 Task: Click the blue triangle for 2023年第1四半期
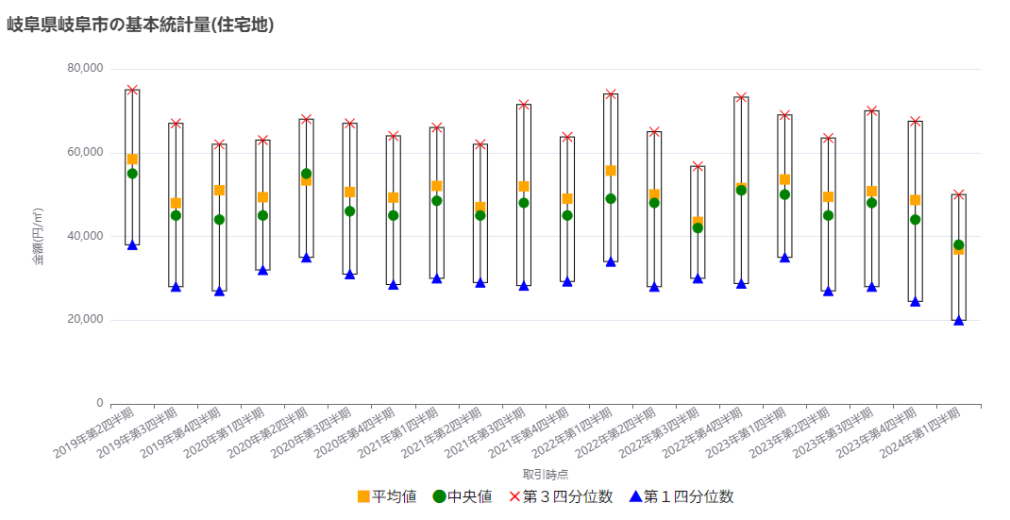pos(785,258)
